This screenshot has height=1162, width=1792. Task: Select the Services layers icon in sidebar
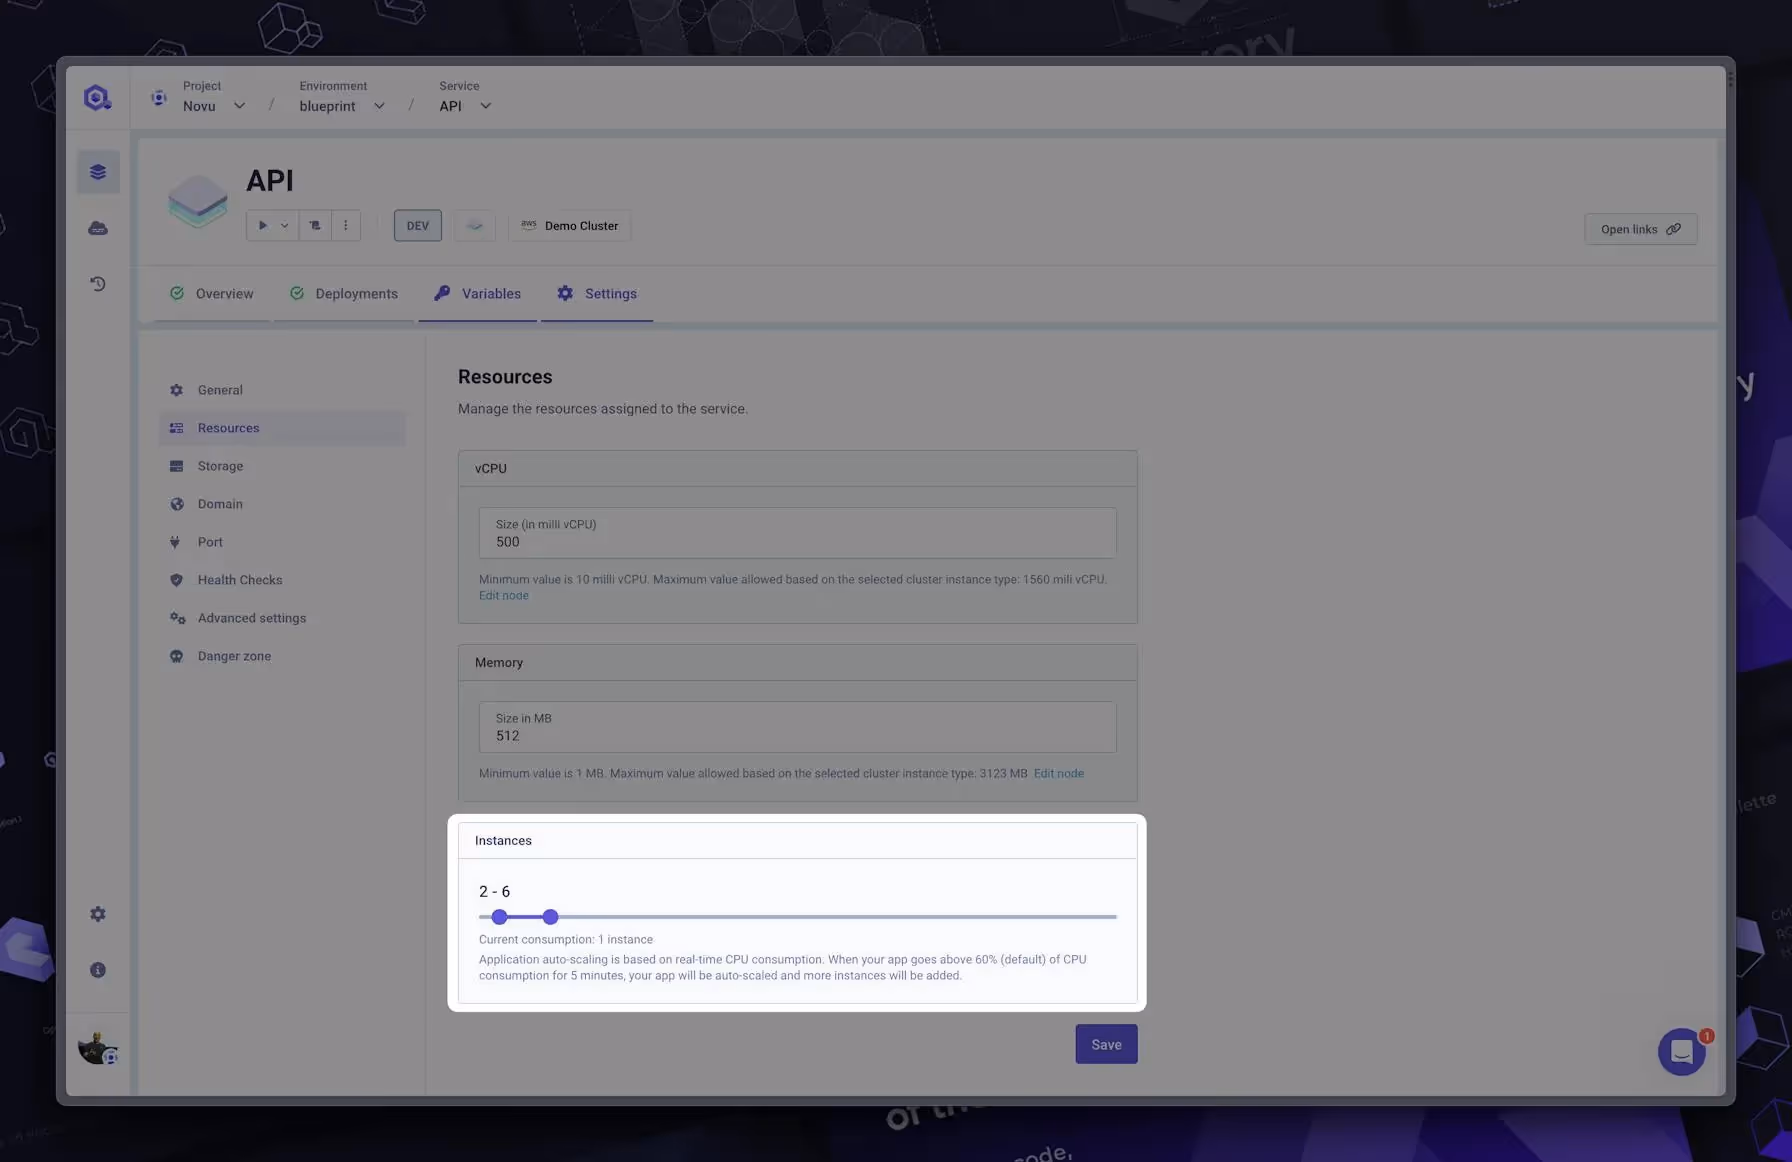point(97,171)
